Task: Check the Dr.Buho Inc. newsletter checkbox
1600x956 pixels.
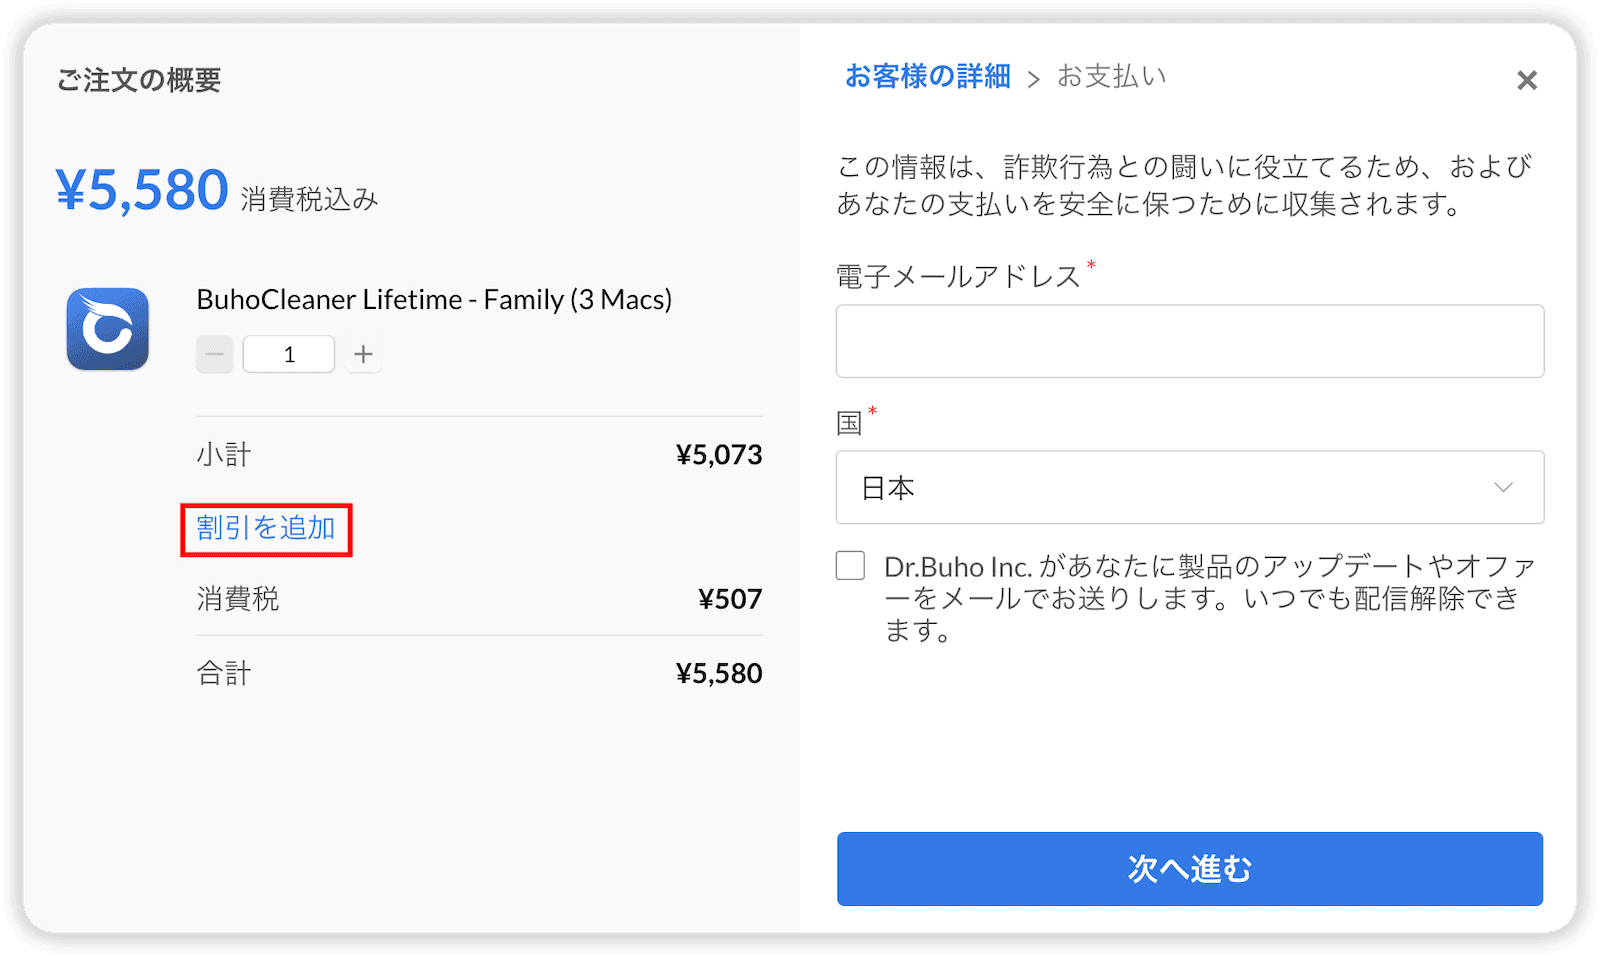Action: pyautogui.click(x=850, y=566)
